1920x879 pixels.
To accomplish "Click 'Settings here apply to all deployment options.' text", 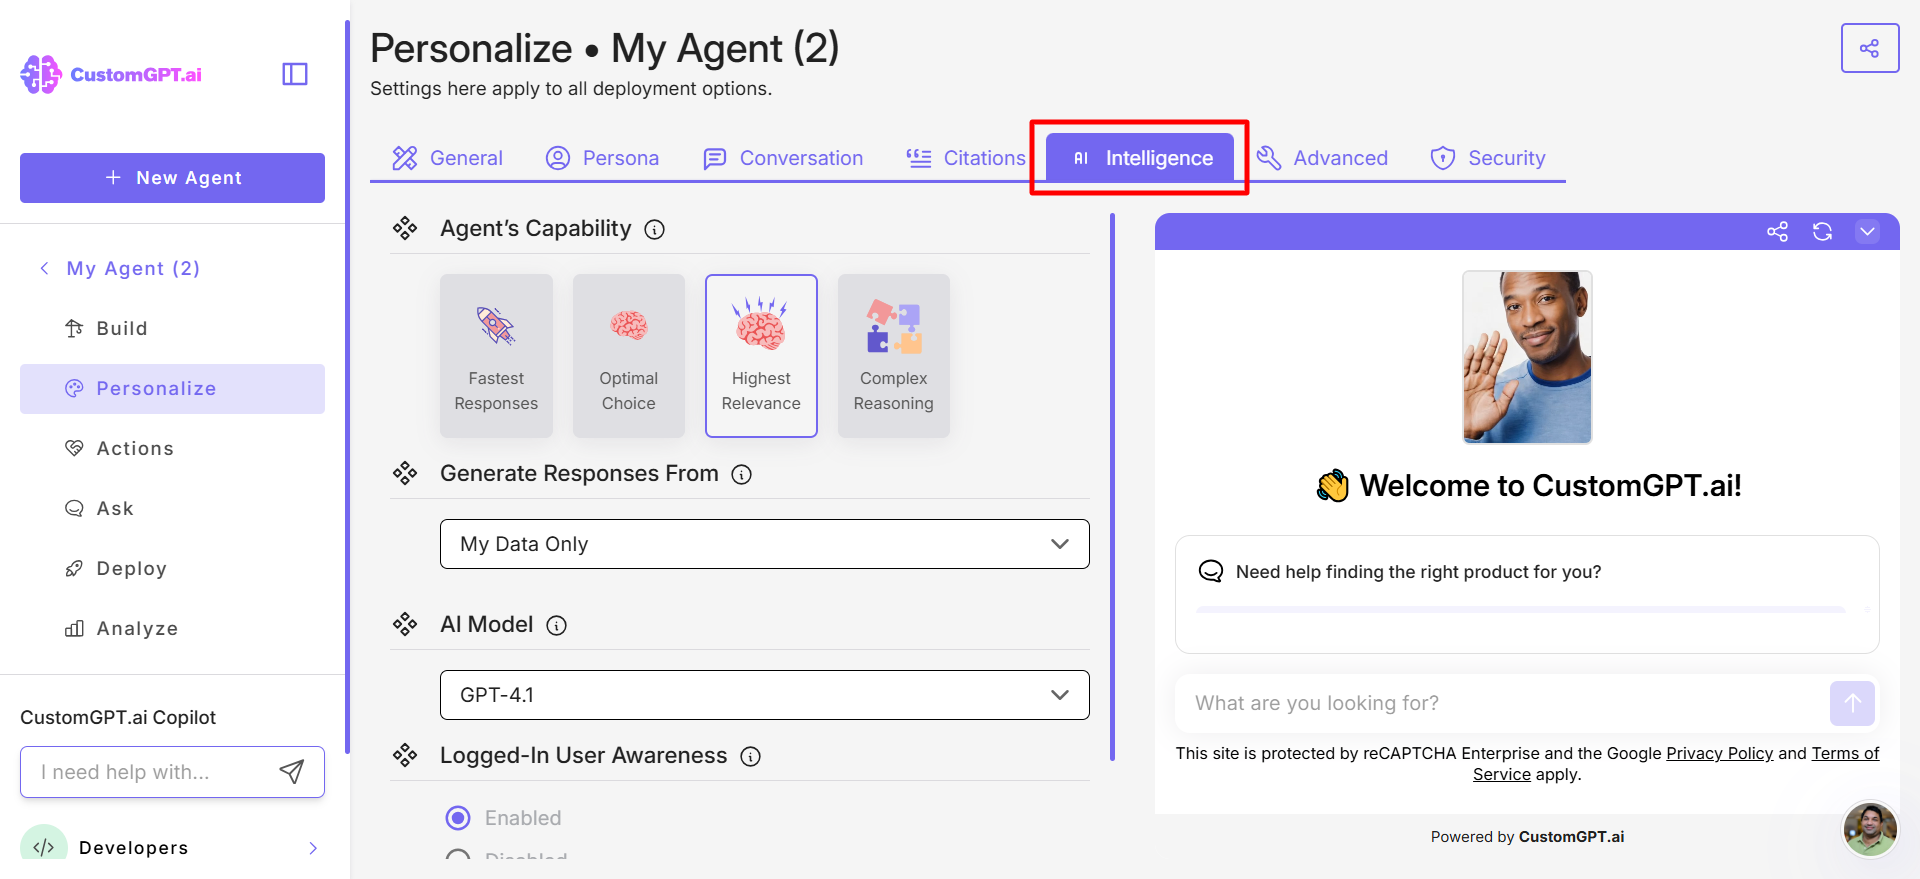I will coord(571,88).
